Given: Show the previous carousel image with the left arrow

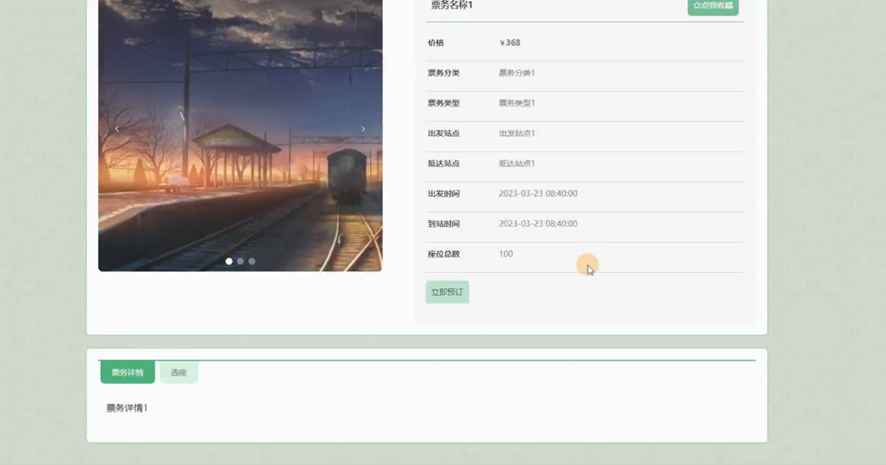Looking at the screenshot, I should [x=117, y=129].
